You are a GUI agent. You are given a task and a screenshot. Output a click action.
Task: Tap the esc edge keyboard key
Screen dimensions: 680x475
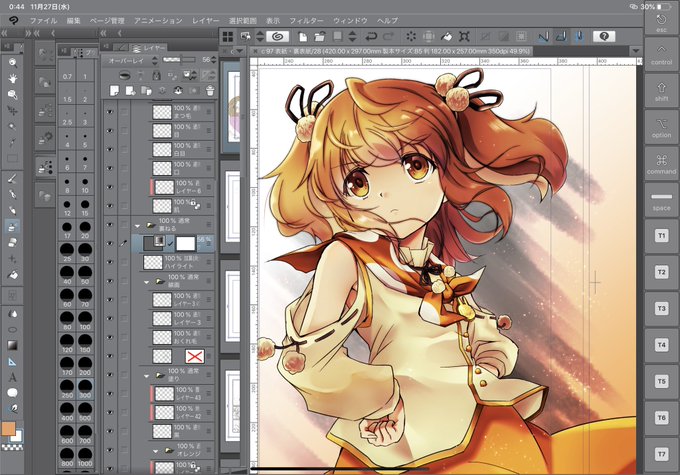coord(661,23)
